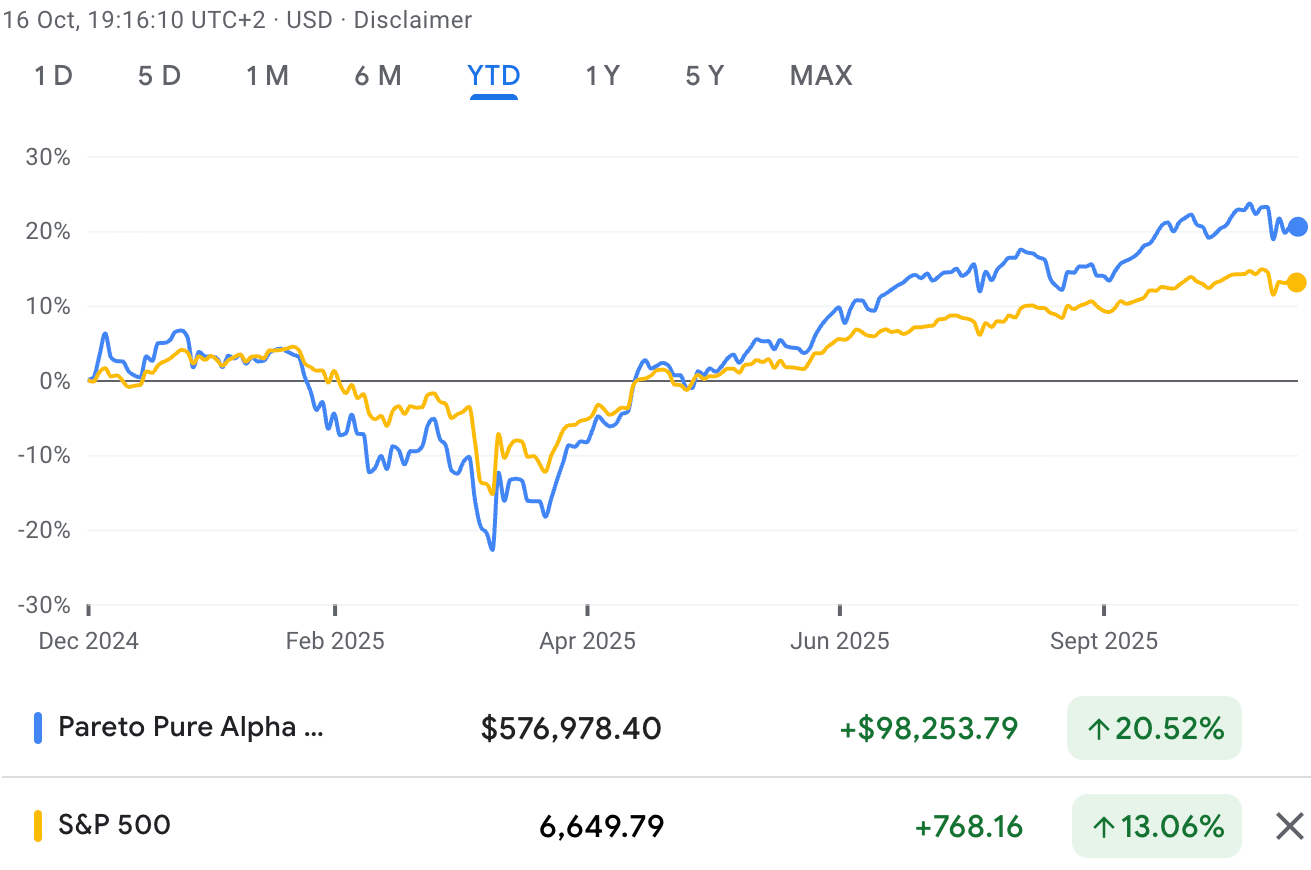Select the S&P 500 legend row
This screenshot has height=870, width=1311.
115,826
